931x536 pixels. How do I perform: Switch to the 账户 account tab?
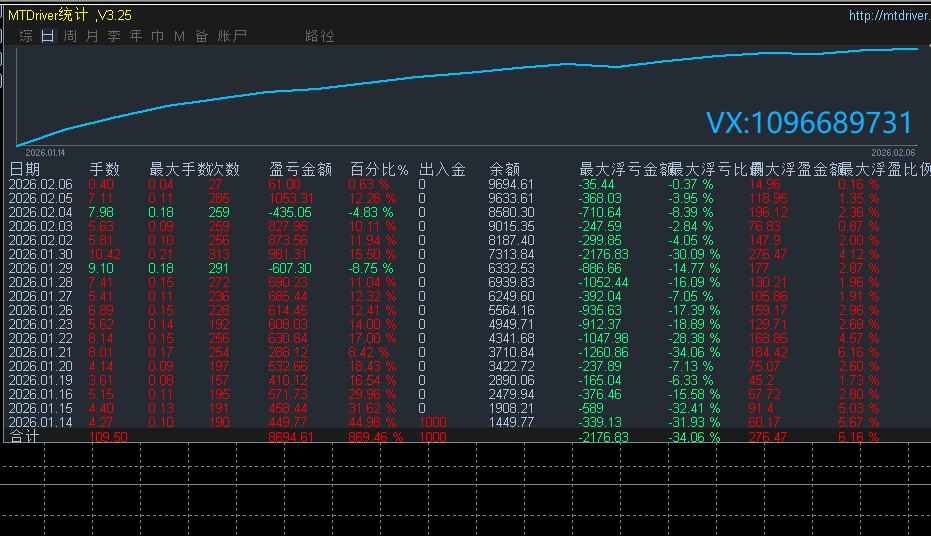point(232,36)
